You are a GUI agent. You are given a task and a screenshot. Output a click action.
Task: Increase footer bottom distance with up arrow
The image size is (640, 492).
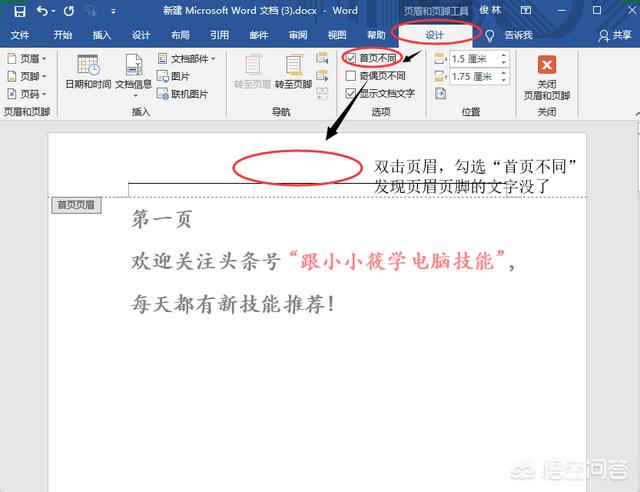[504, 73]
